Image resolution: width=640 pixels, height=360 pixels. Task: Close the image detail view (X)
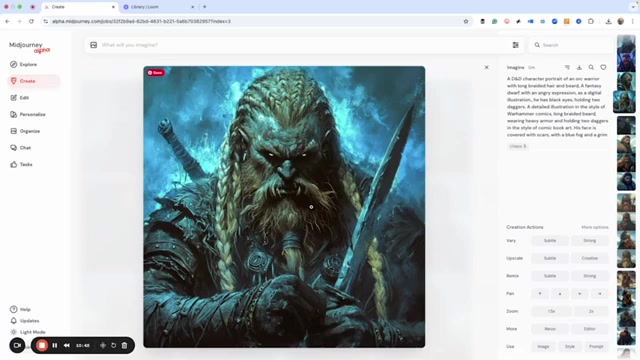487,67
